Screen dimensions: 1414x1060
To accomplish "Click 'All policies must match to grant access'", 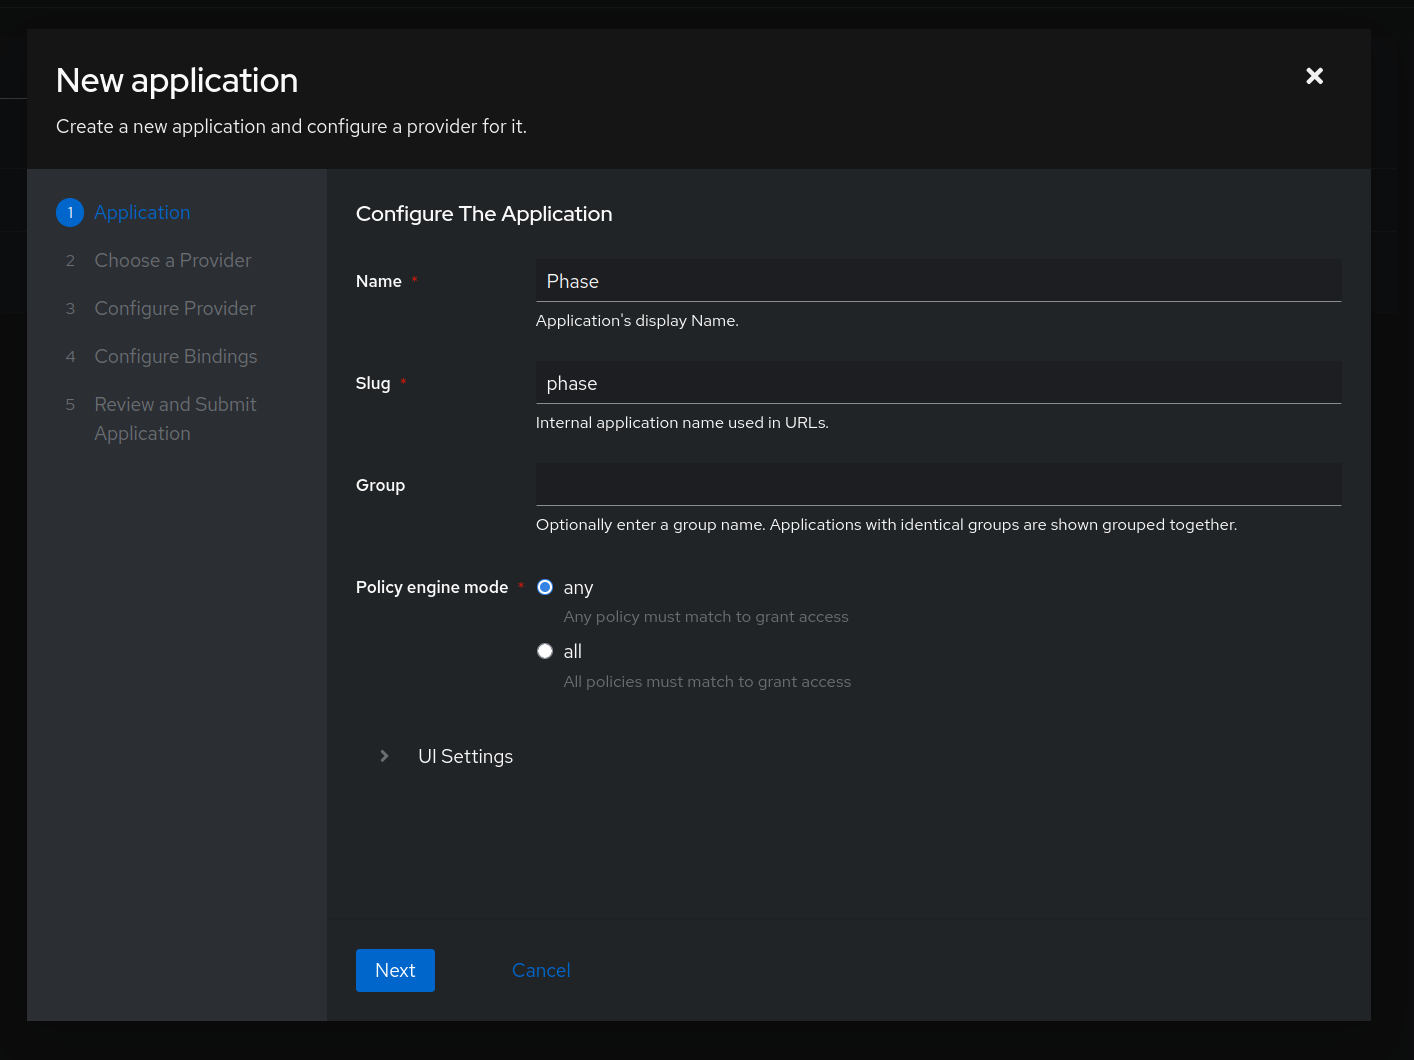I will click(707, 682).
